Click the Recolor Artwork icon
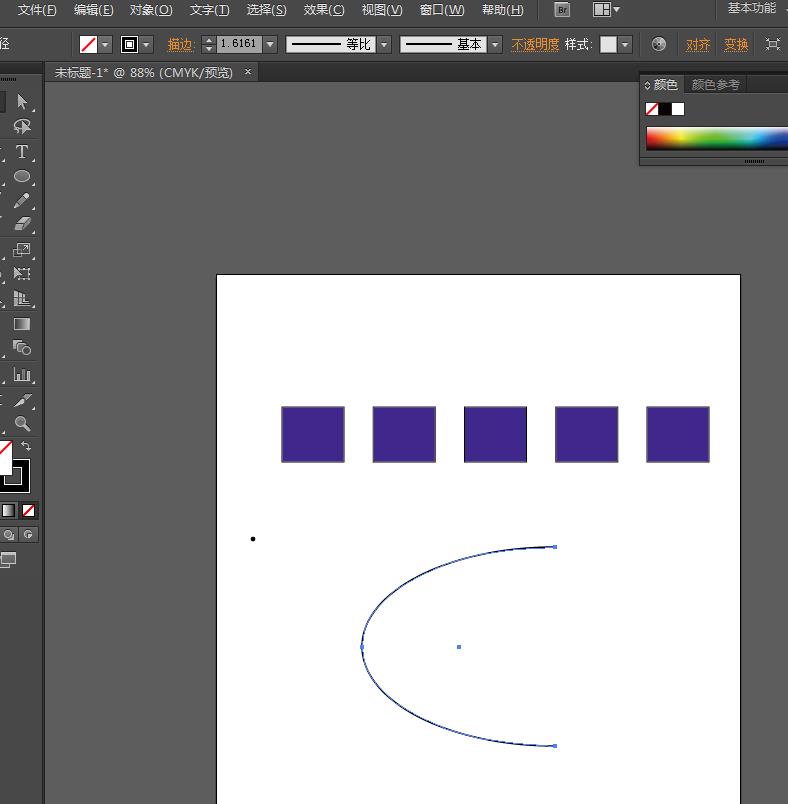This screenshot has width=788, height=804. [x=658, y=45]
